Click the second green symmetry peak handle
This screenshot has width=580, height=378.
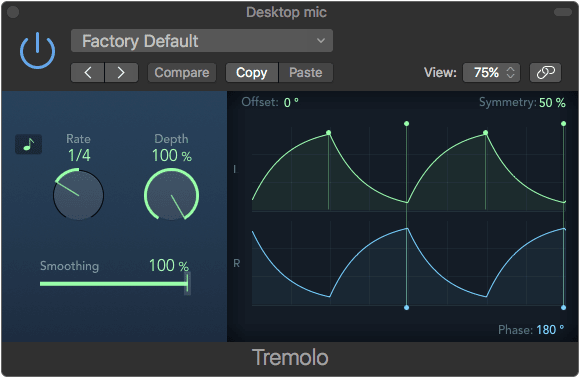(x=486, y=132)
